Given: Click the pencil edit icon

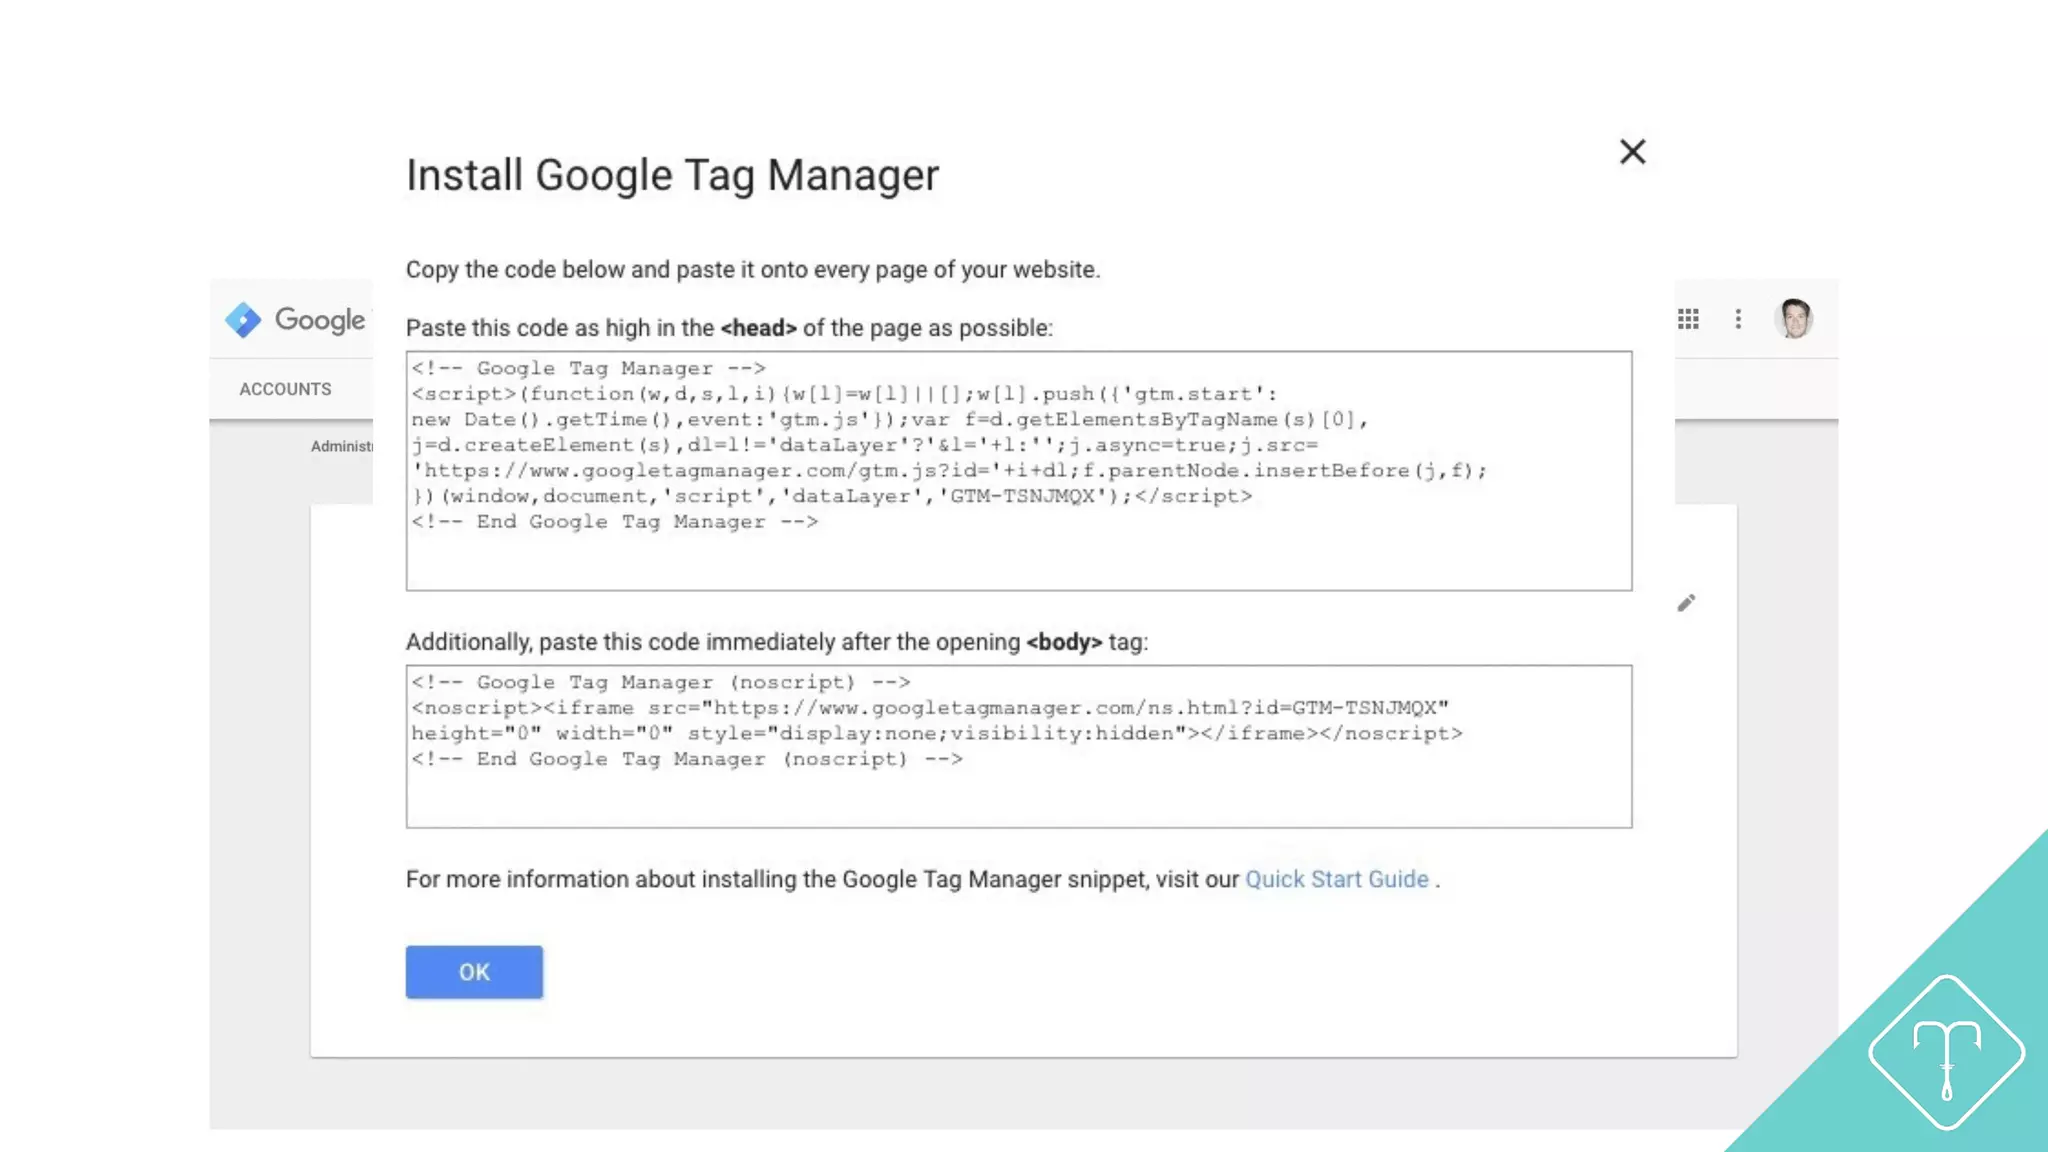Looking at the screenshot, I should (1686, 603).
